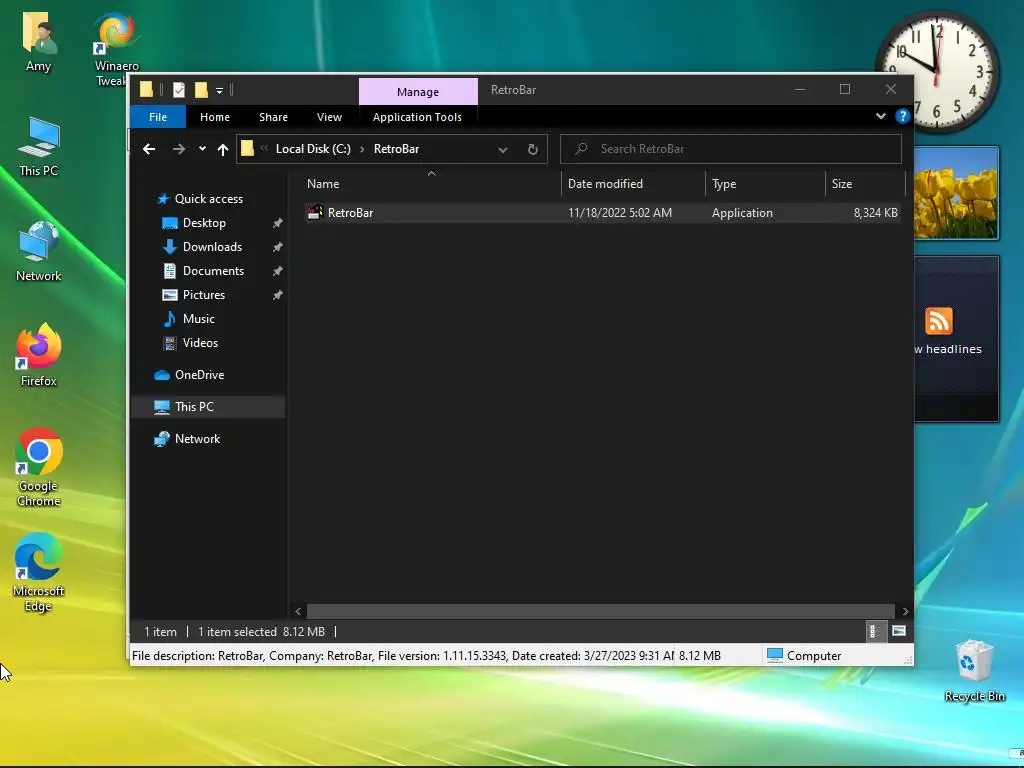Viewport: 1024px width, 768px height.
Task: Open the Amy user folder desktop icon
Action: click(x=39, y=40)
